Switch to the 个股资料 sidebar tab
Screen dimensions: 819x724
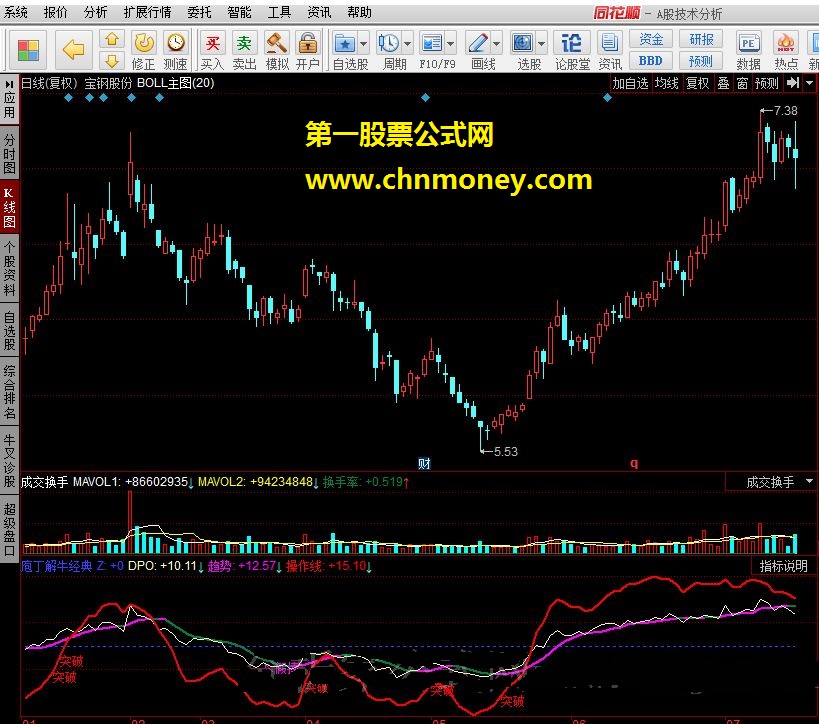coord(9,269)
